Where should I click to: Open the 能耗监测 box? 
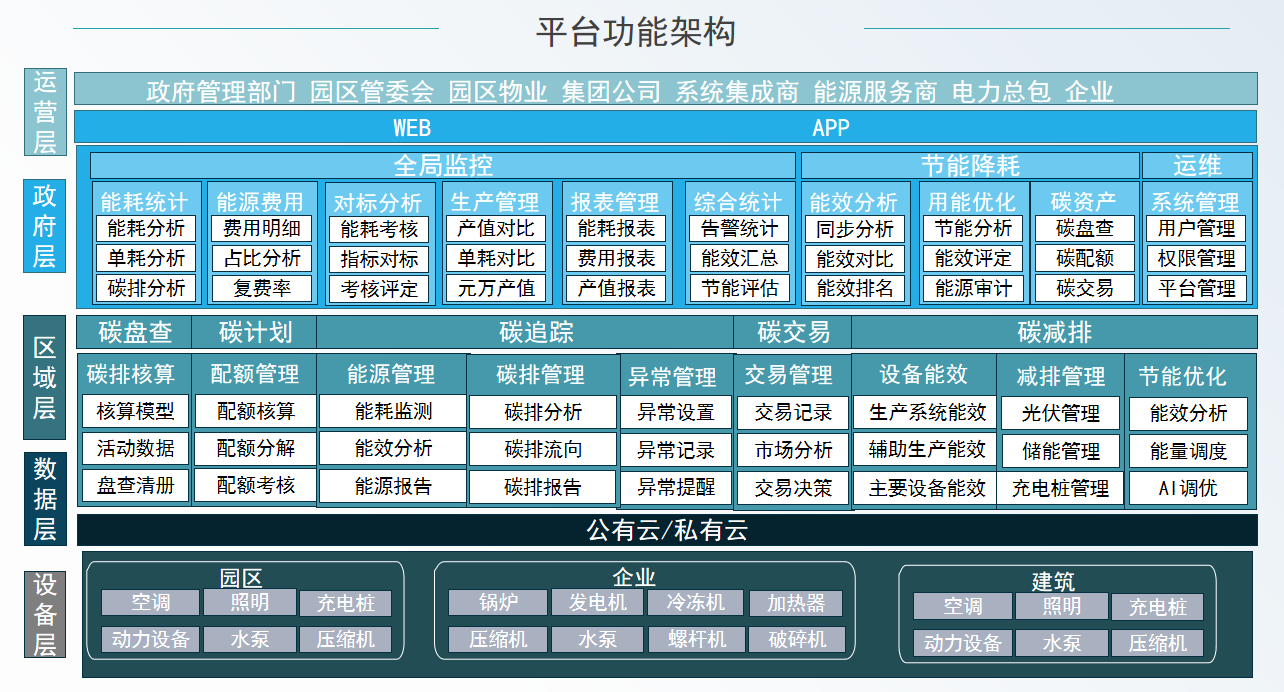click(393, 411)
